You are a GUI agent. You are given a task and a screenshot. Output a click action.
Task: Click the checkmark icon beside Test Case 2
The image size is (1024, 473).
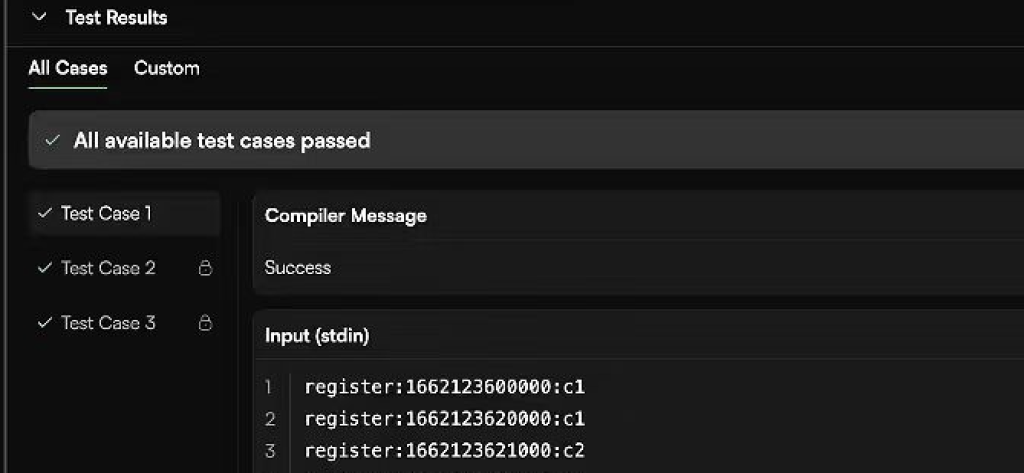coord(44,268)
